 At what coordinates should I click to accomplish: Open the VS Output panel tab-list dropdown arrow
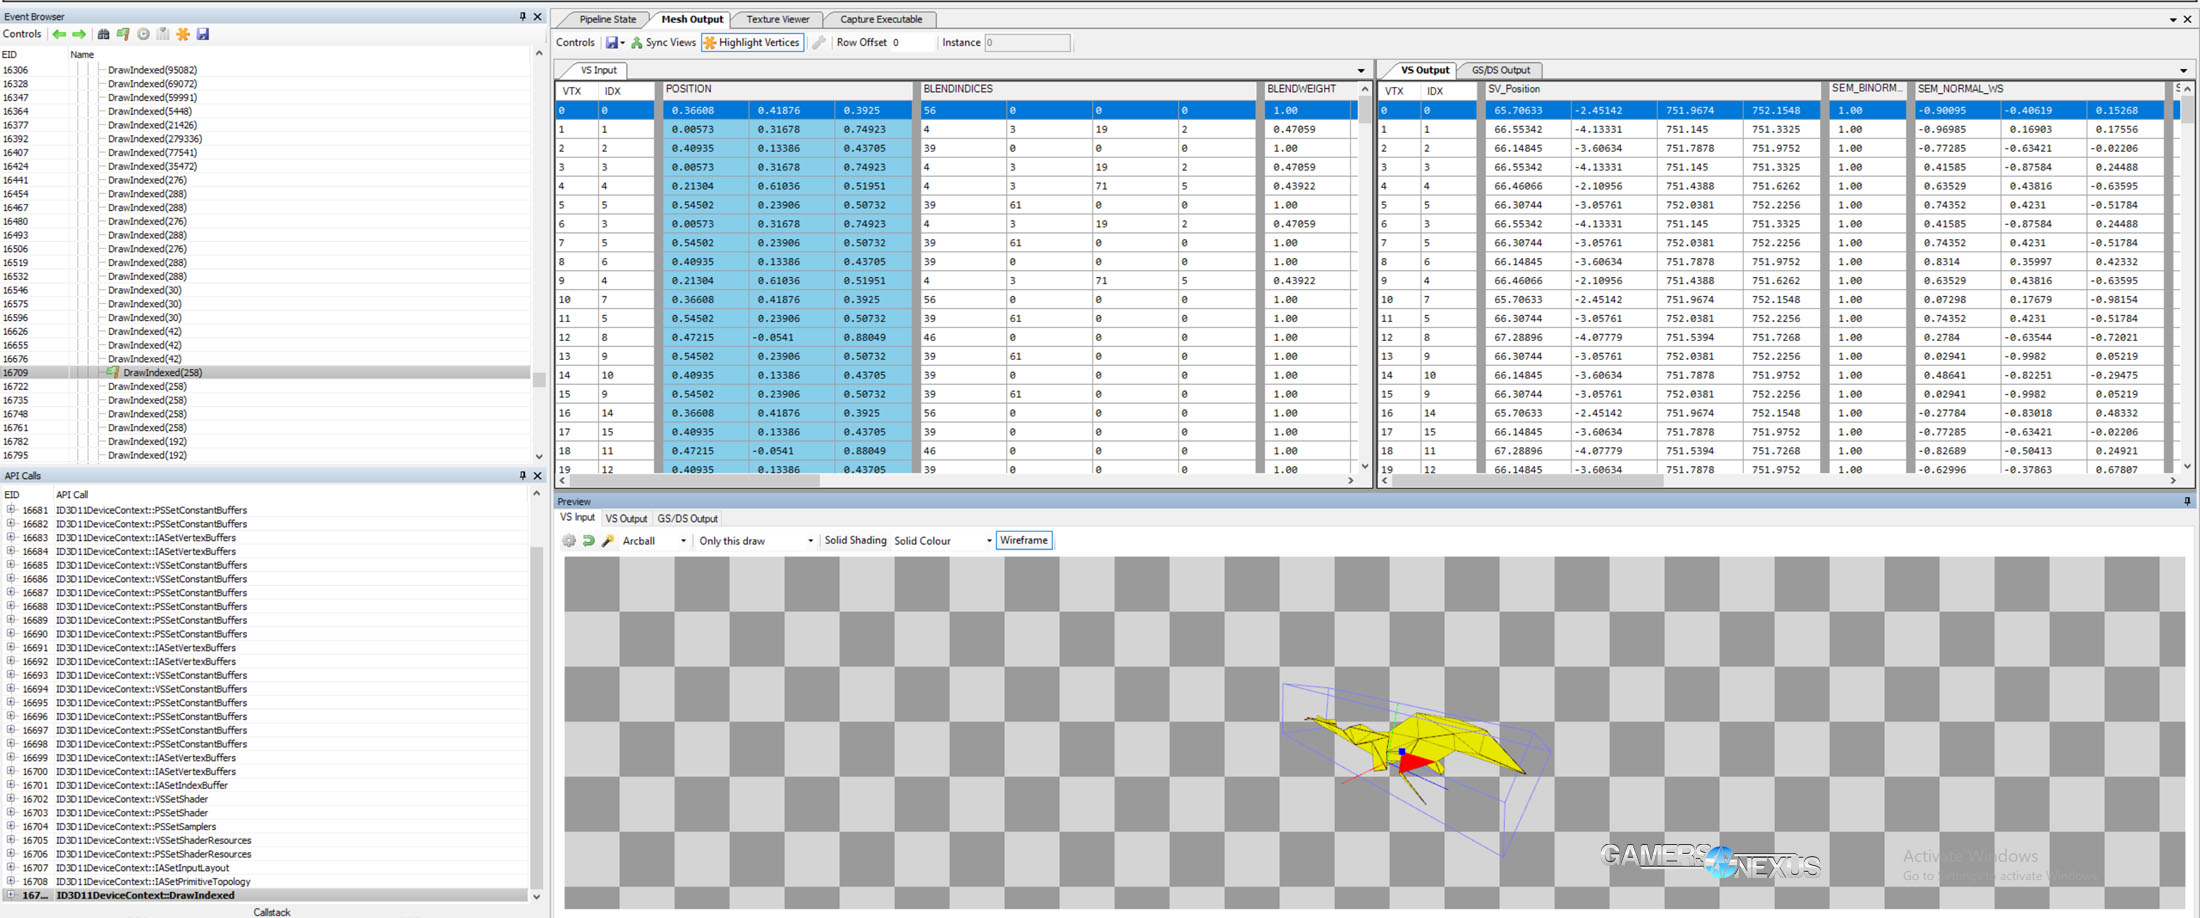2183,71
